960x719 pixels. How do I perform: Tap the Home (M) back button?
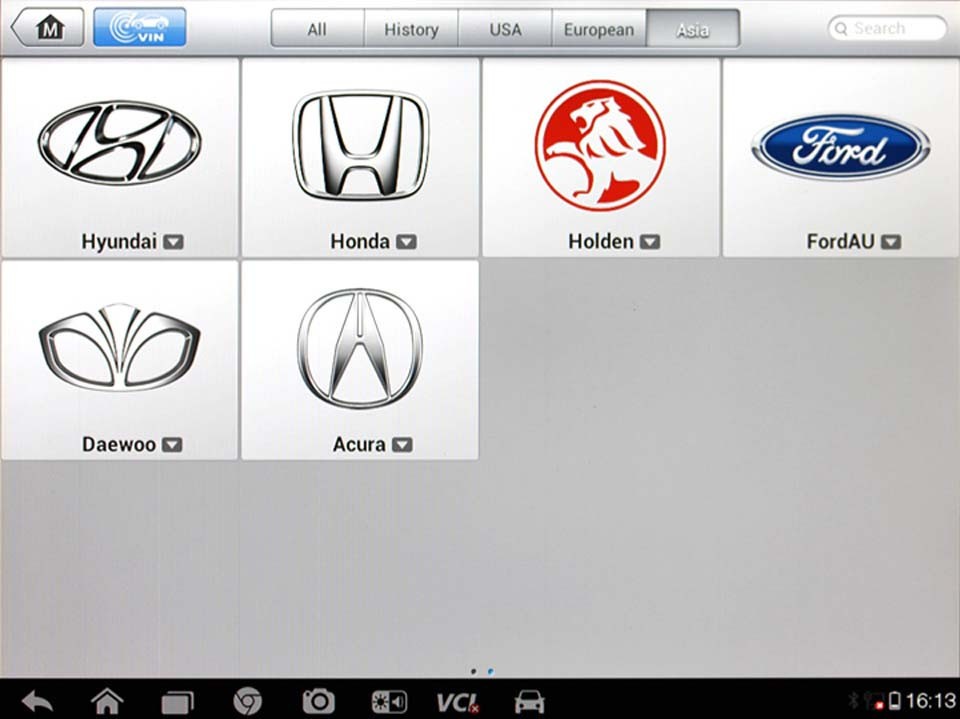46,28
